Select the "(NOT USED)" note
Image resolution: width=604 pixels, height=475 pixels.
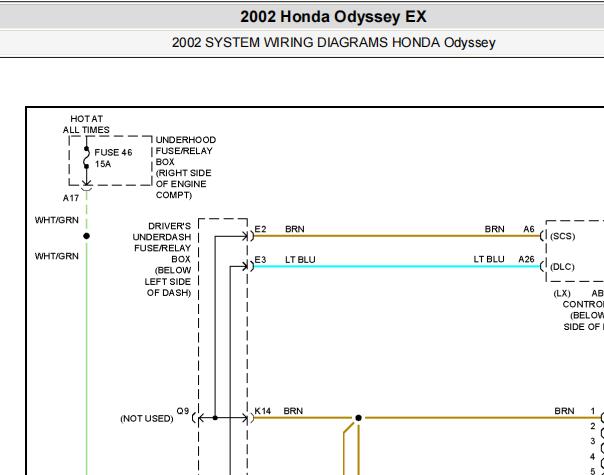pos(147,418)
